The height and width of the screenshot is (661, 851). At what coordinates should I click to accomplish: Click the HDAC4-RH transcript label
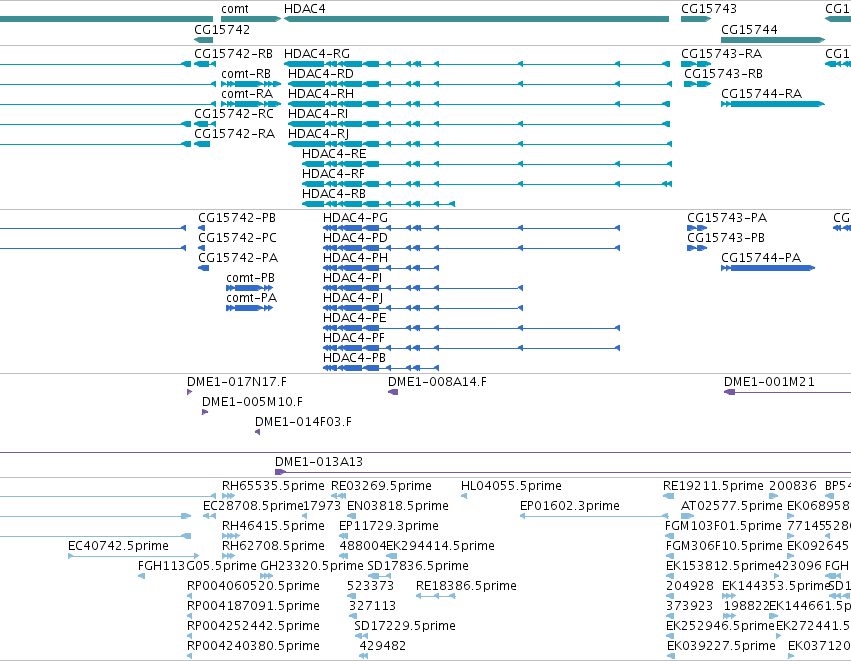[x=321, y=94]
